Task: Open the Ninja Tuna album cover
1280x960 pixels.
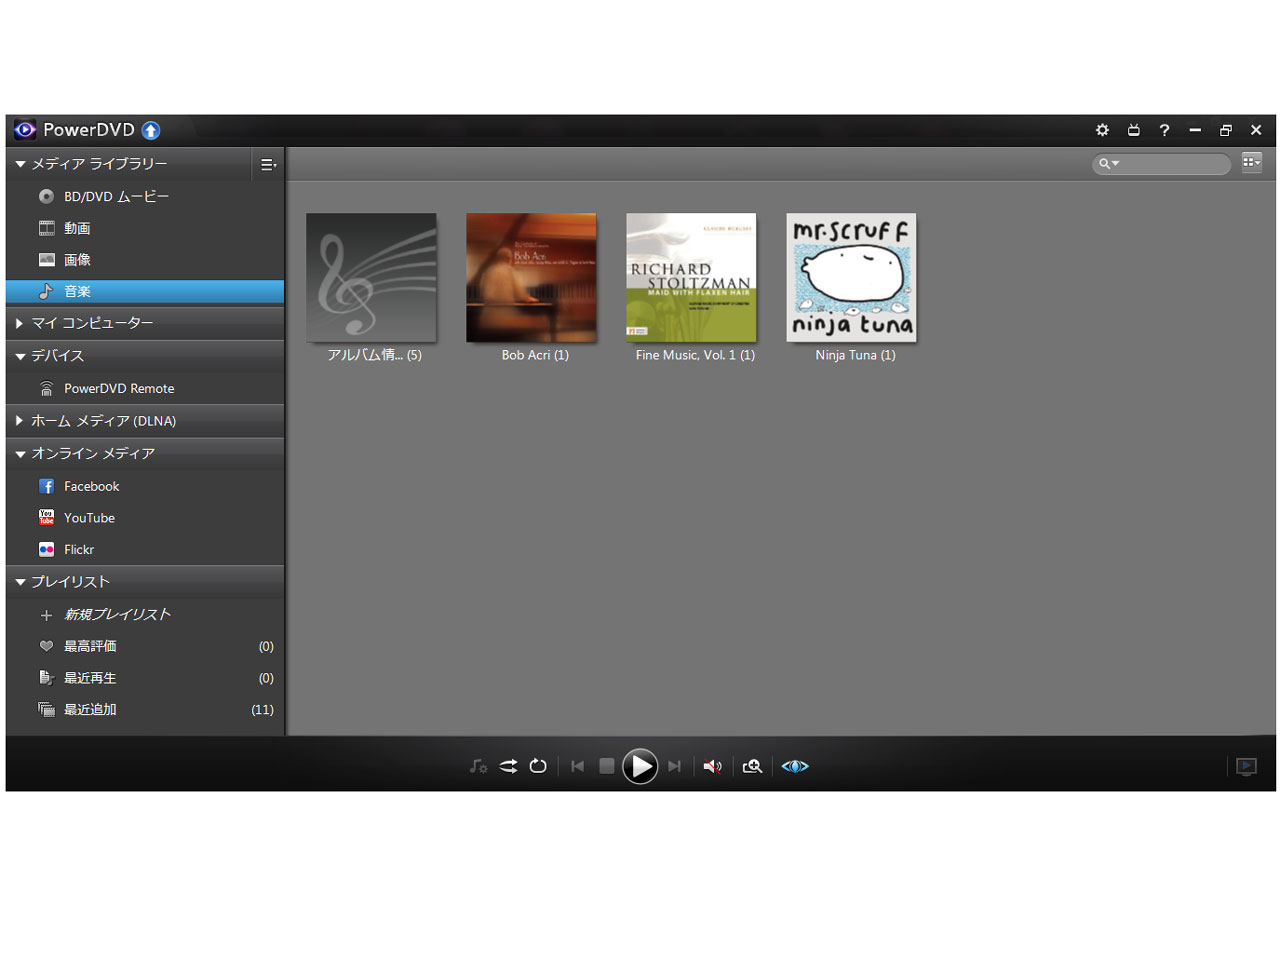Action: [851, 277]
